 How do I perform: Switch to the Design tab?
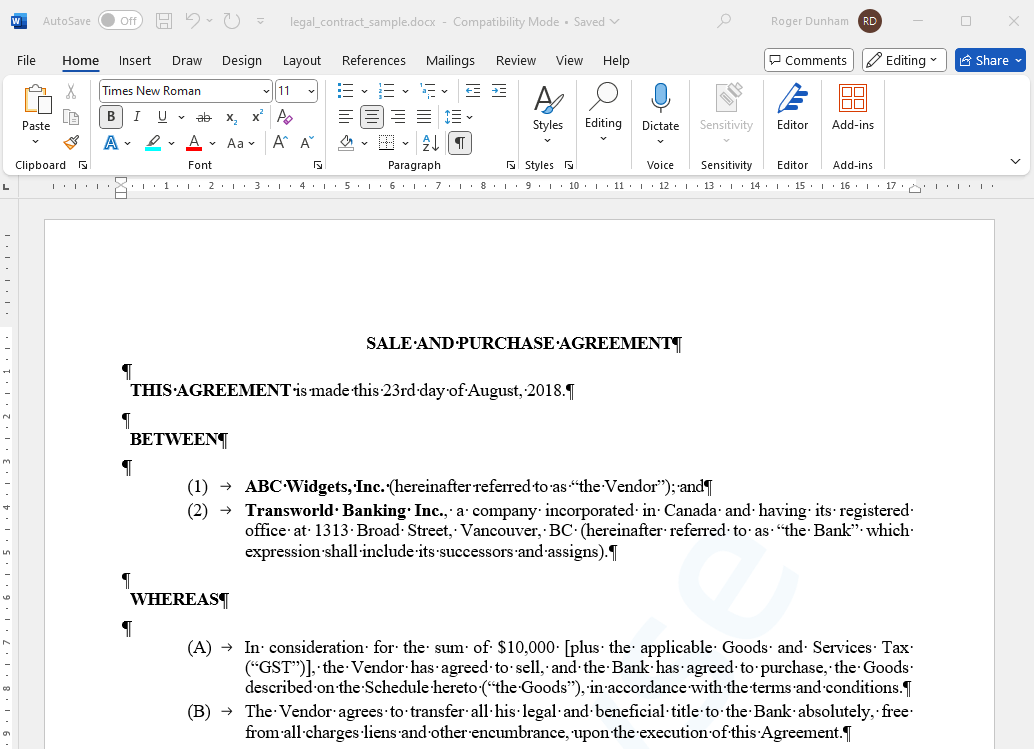click(x=241, y=60)
